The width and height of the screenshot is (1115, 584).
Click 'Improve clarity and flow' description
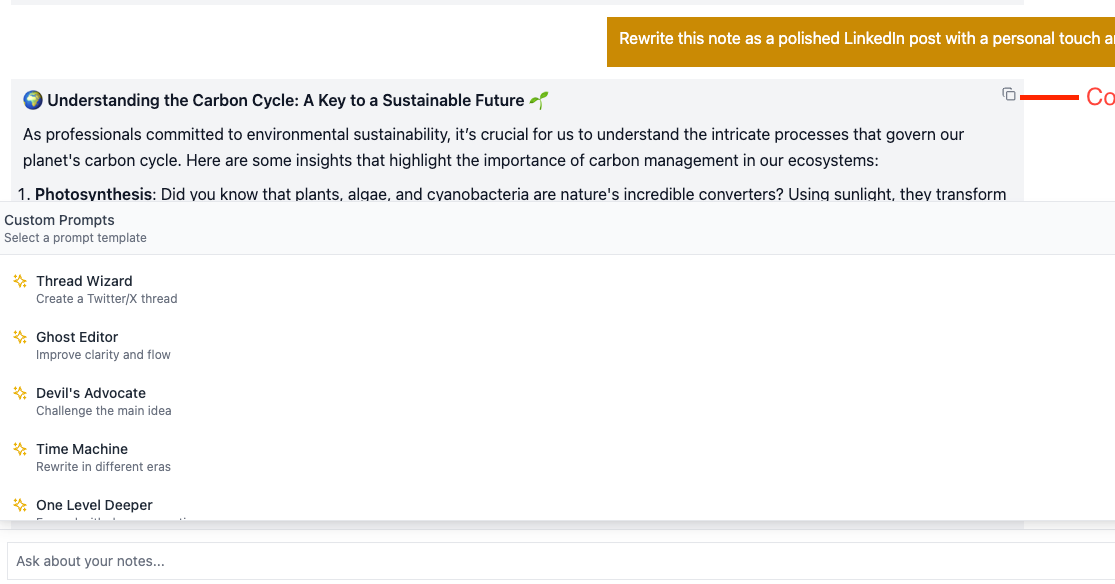point(103,355)
